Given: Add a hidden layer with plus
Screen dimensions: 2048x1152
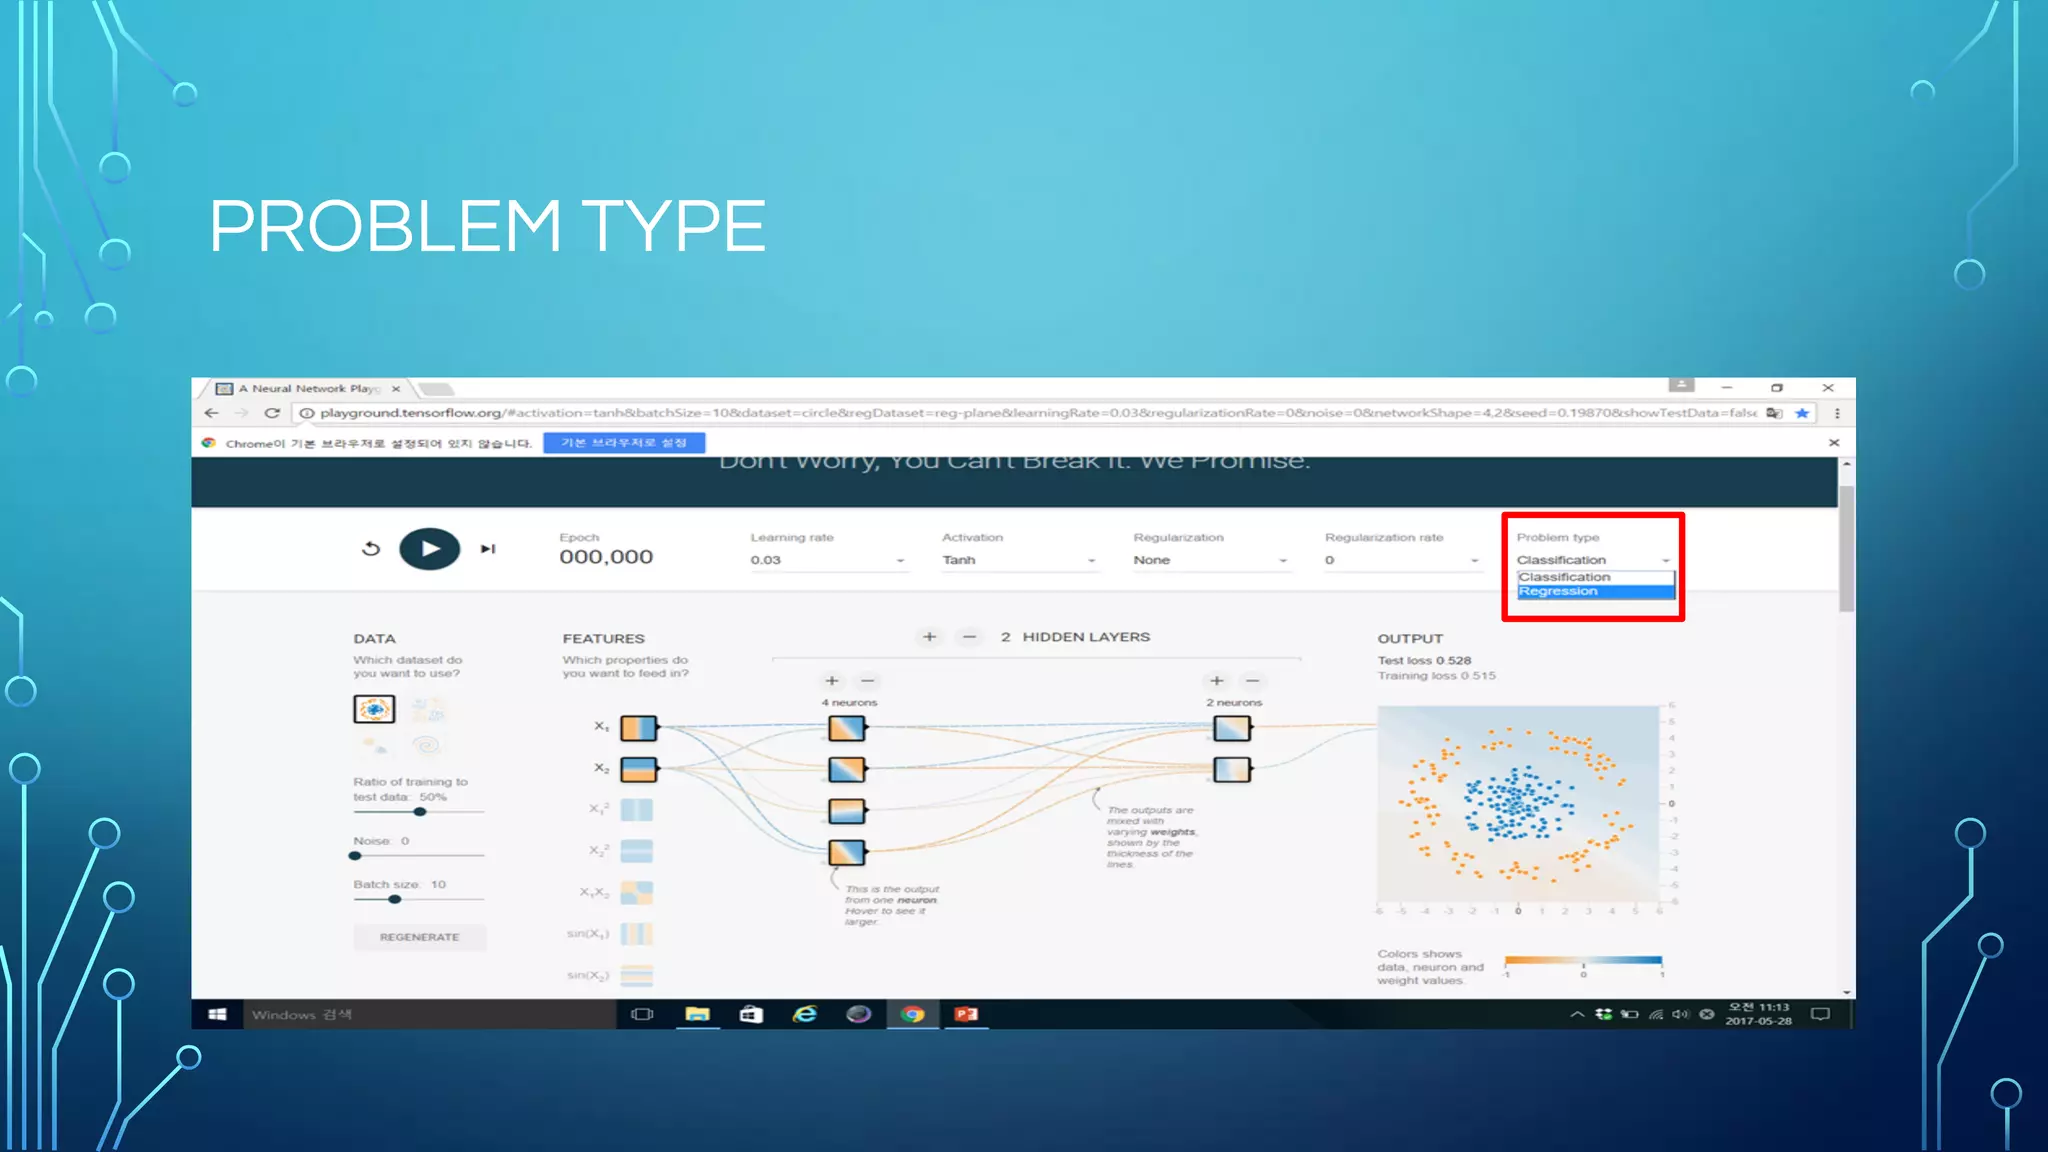Looking at the screenshot, I should click(x=929, y=637).
